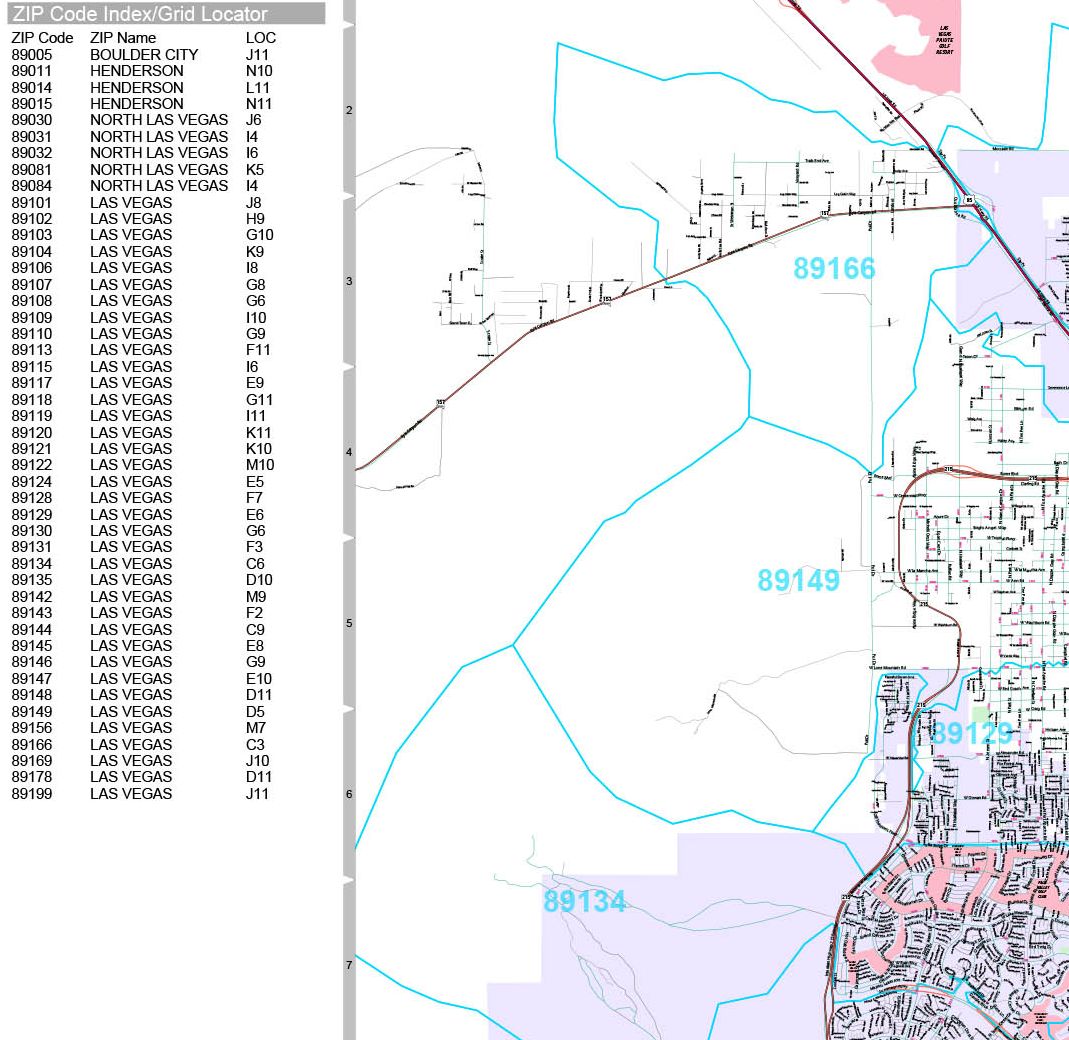This screenshot has width=1069, height=1040.
Task: Click grid row number 6 on ruler
Action: tap(349, 794)
